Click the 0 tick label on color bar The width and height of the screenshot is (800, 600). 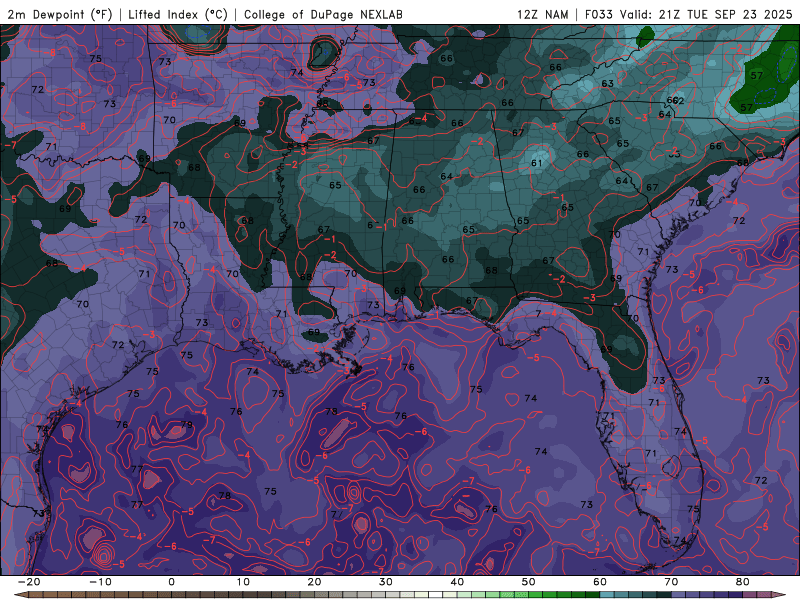(x=171, y=582)
